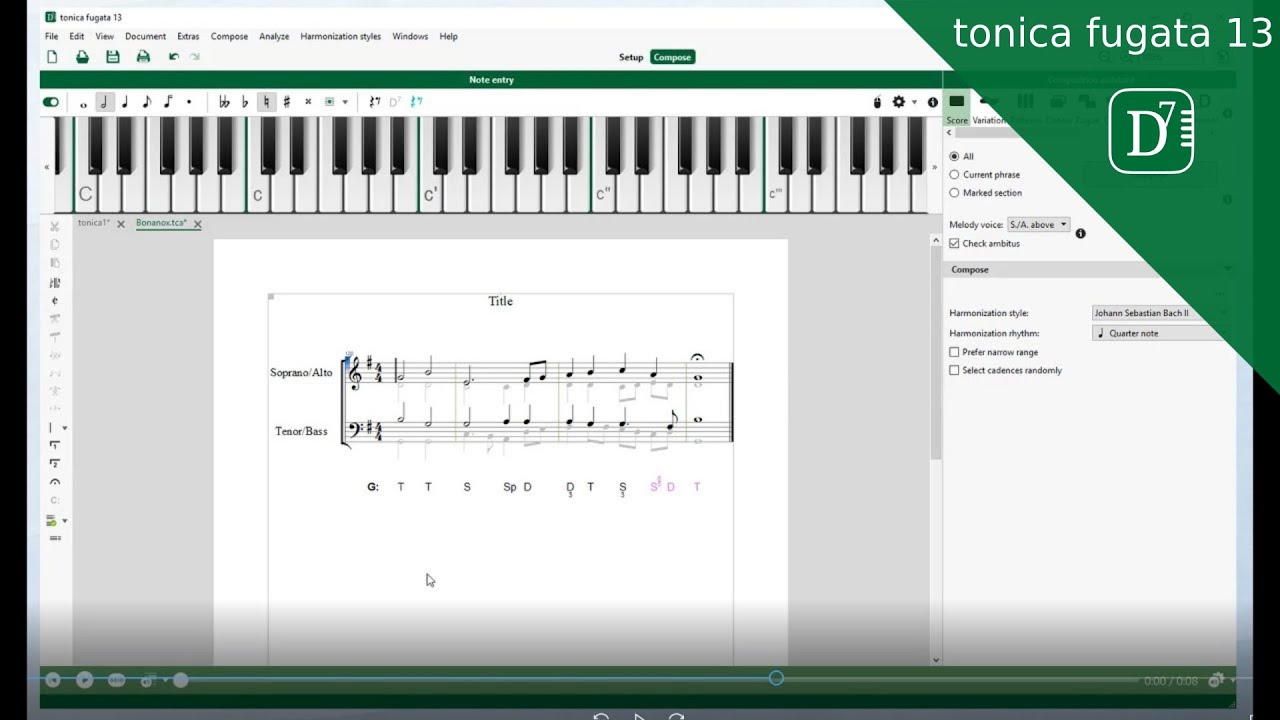This screenshot has width=1280, height=720.
Task: Click the black rest-with-7 icon
Action: pyautogui.click(x=374, y=102)
